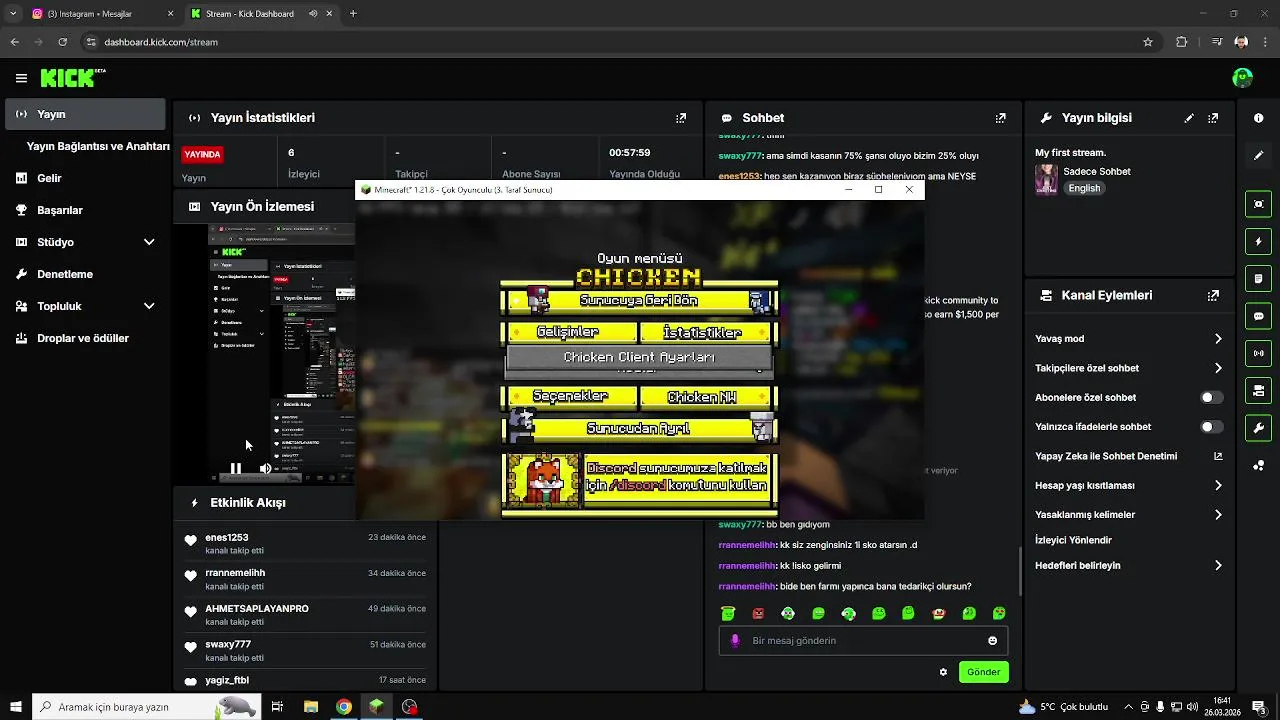Expand the Topluluk sidebar section
1280x720 pixels.
149,306
